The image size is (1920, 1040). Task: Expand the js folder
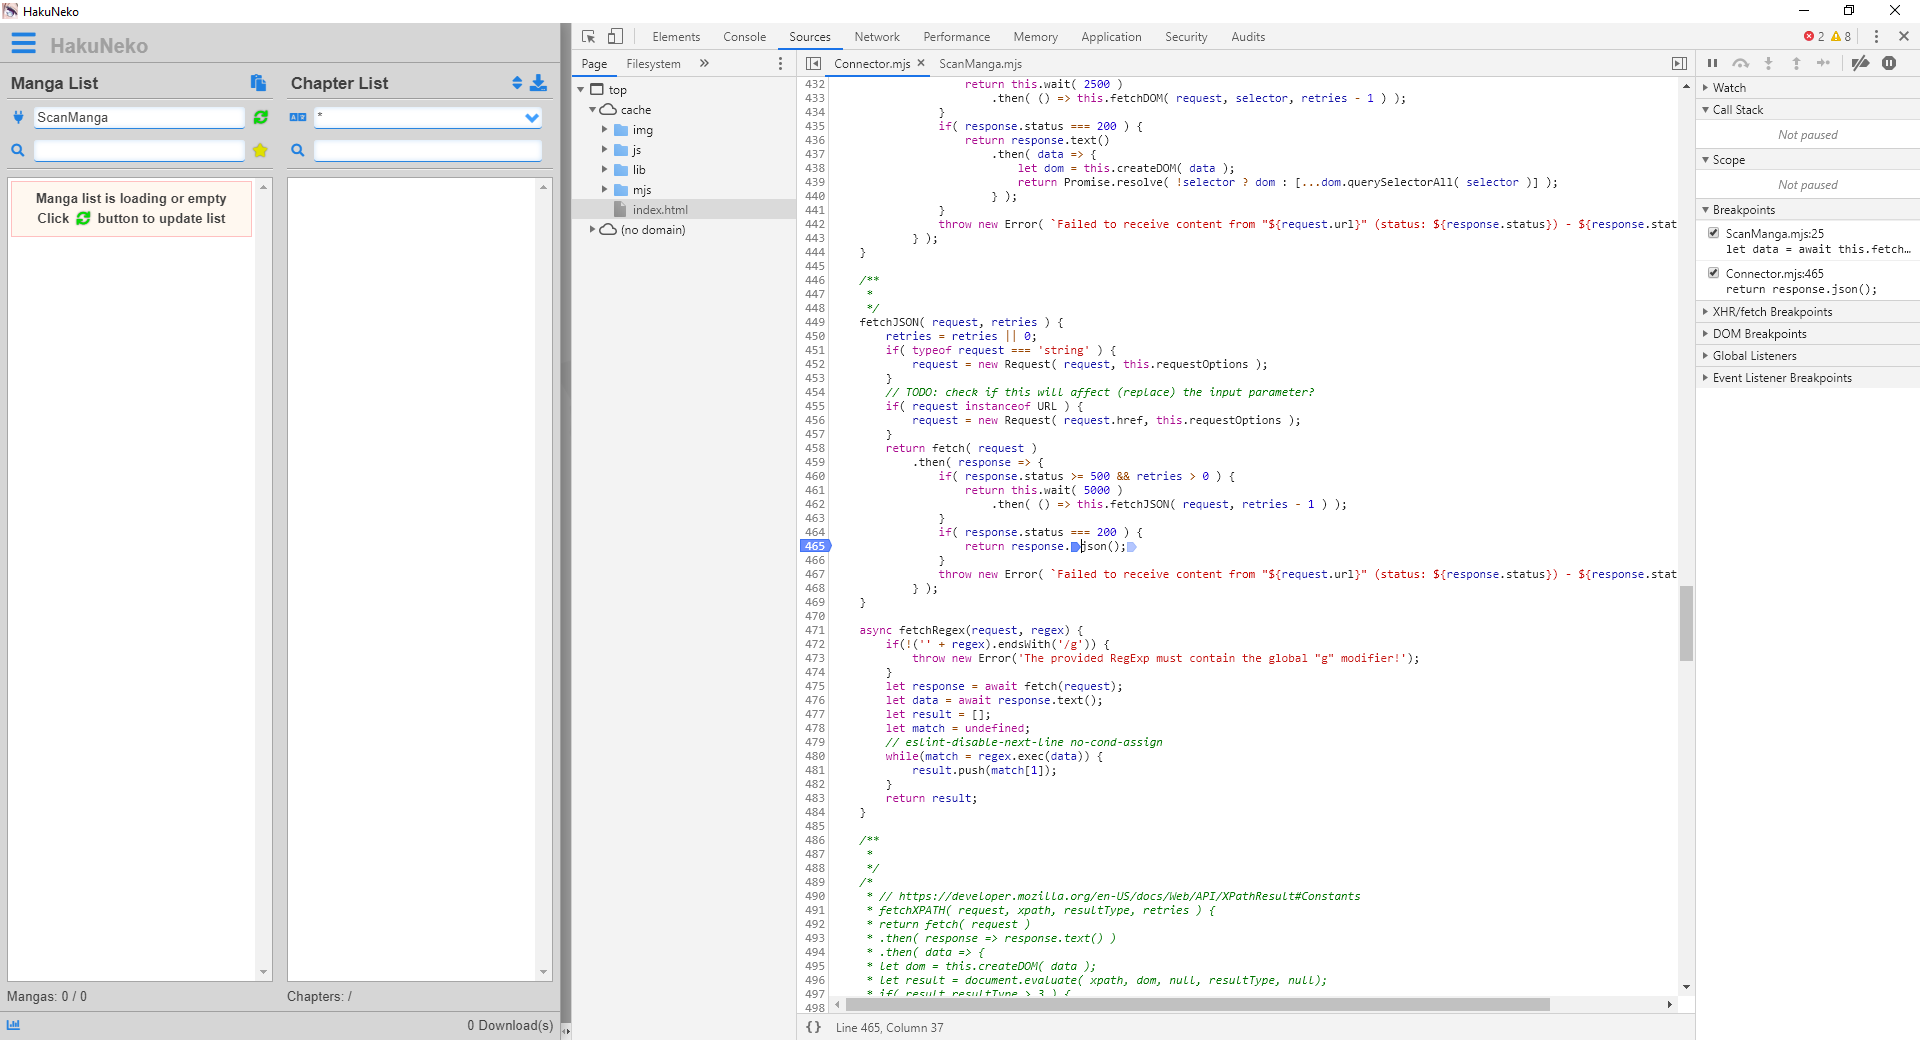coord(604,150)
